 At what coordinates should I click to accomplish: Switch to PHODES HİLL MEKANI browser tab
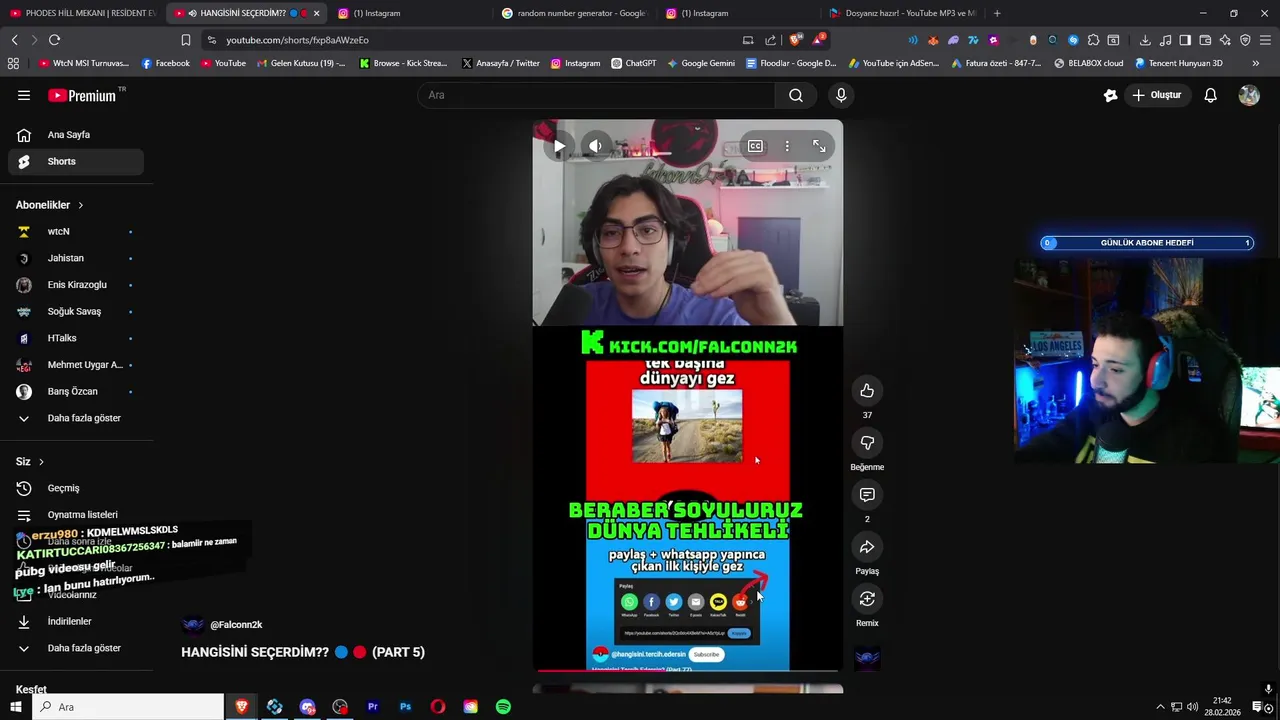(x=82, y=13)
